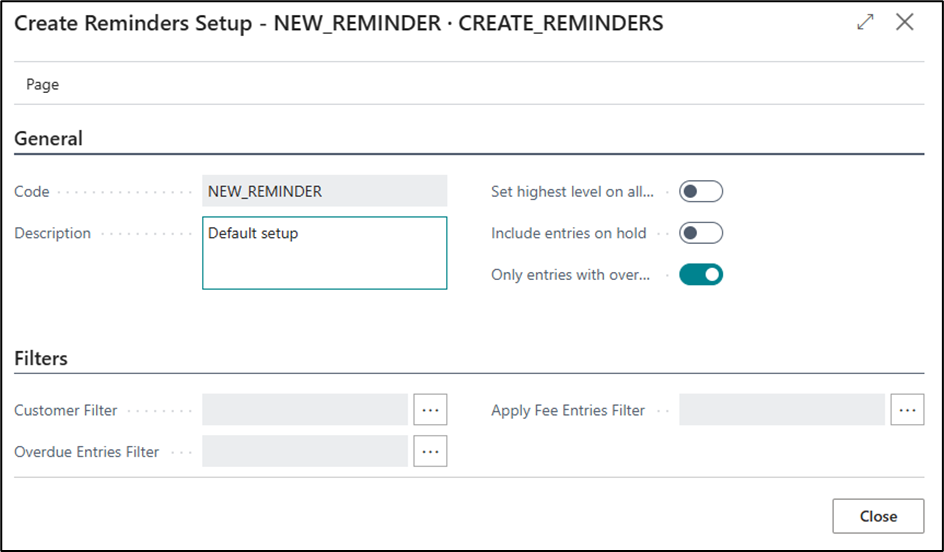Click the Overdue Entries Filter field
Image resolution: width=944 pixels, height=552 pixels.
point(305,451)
